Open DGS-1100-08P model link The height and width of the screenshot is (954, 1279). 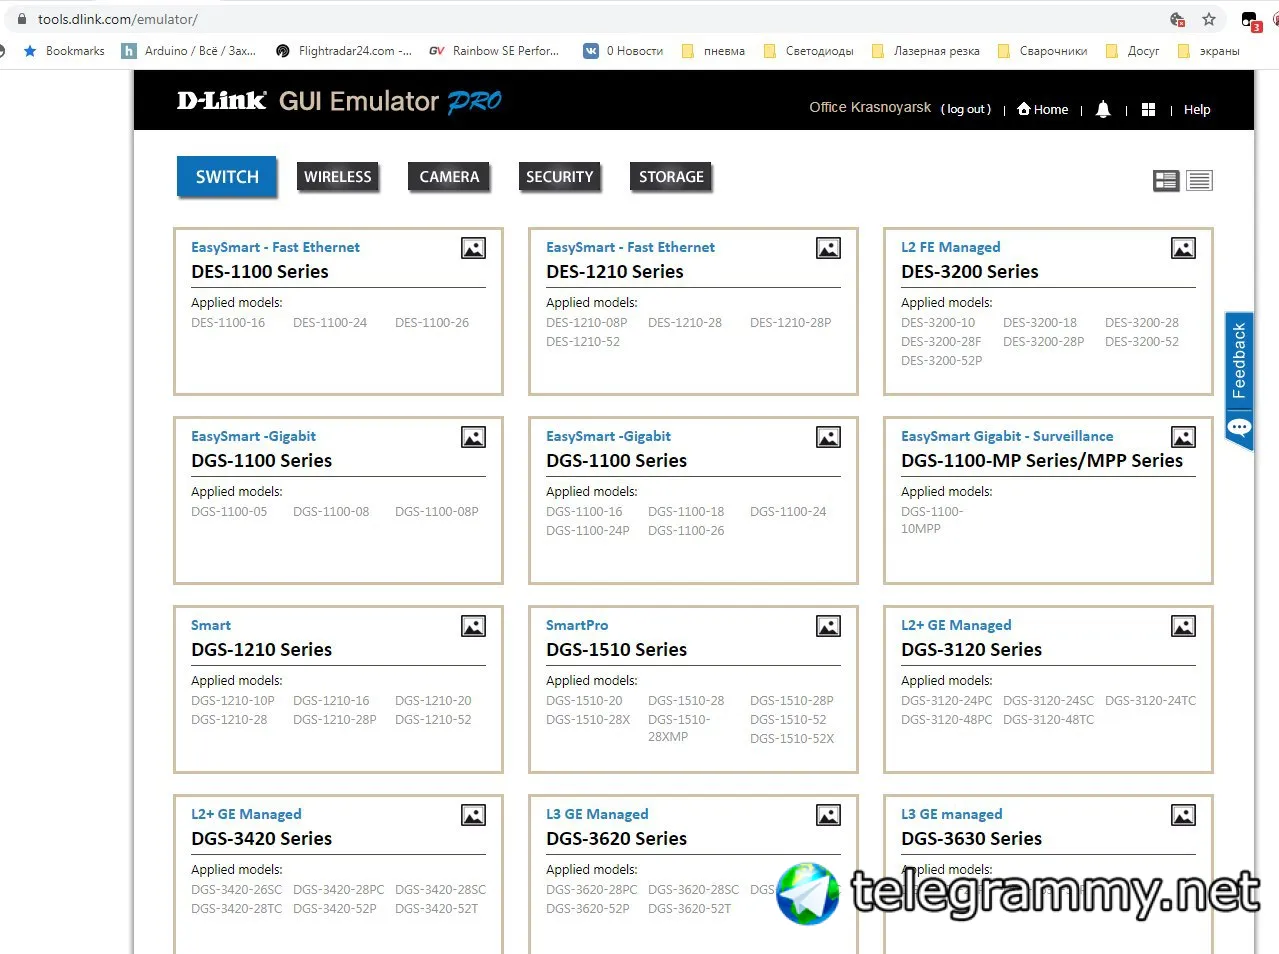point(437,512)
